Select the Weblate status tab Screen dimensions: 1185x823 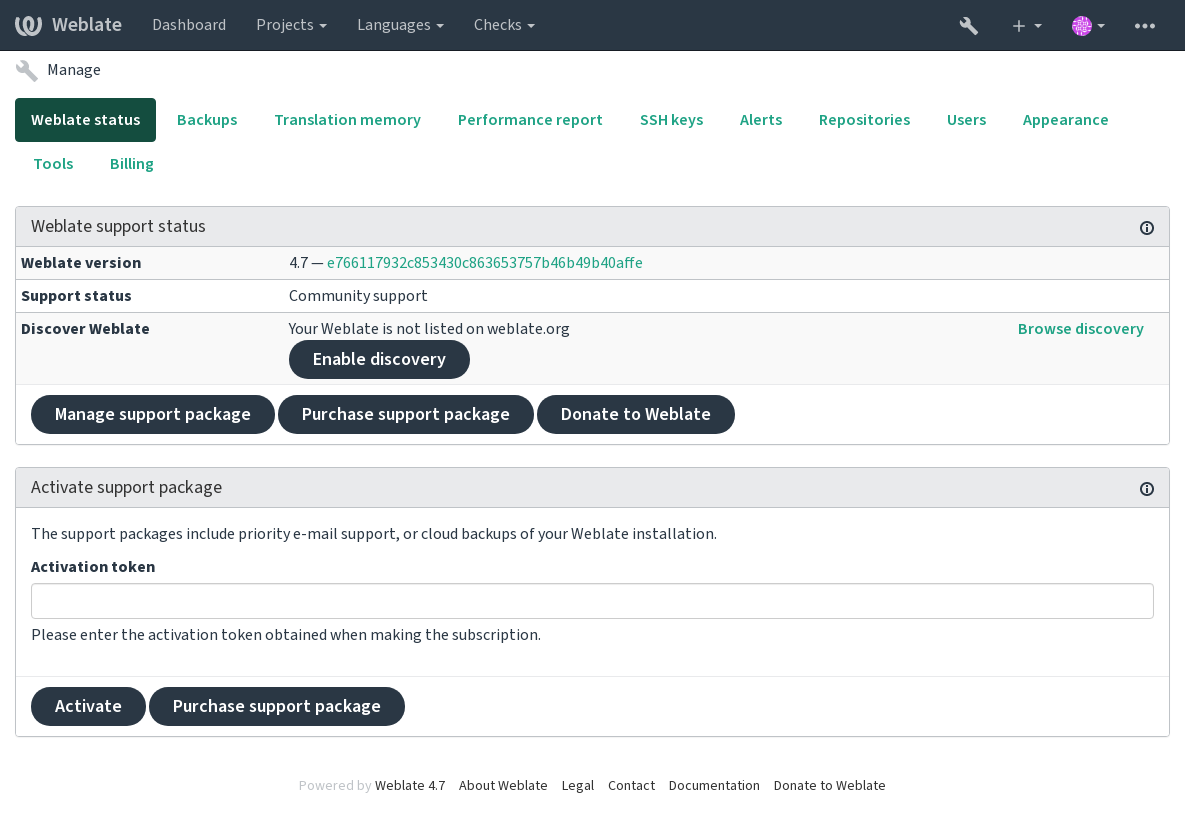click(85, 119)
